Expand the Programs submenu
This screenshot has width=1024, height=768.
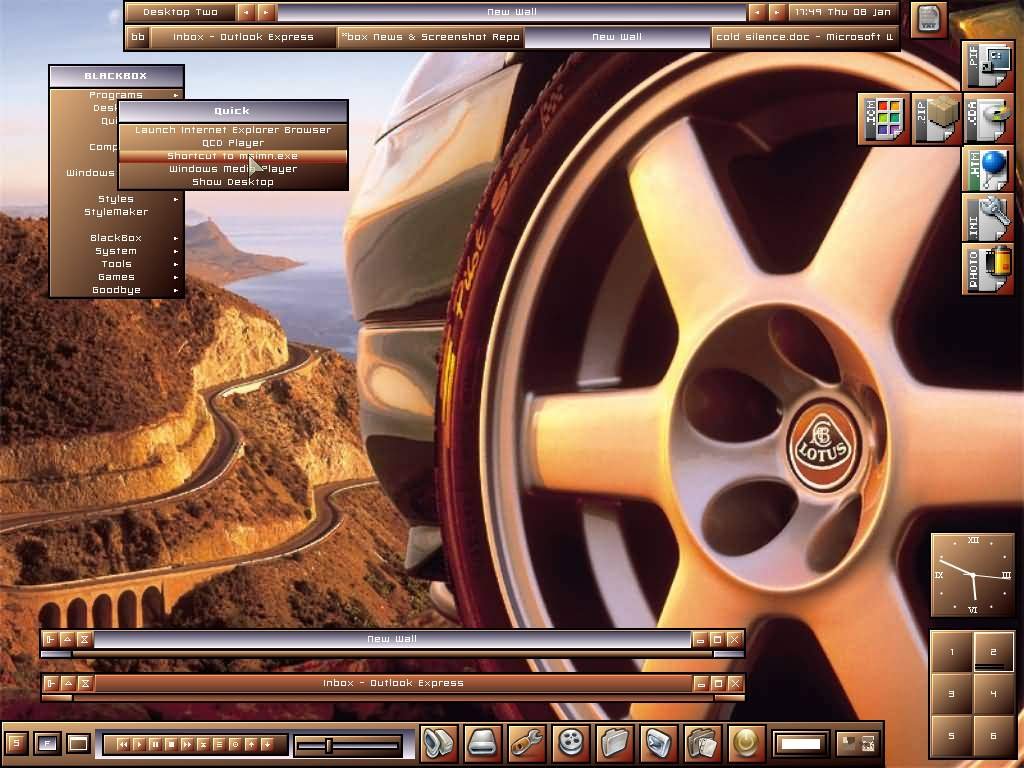click(116, 95)
